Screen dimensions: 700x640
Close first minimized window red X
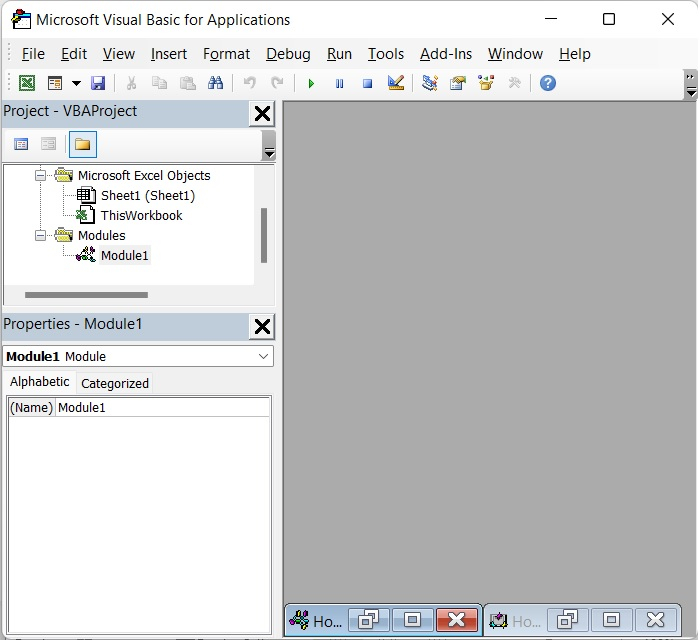[x=456, y=619]
